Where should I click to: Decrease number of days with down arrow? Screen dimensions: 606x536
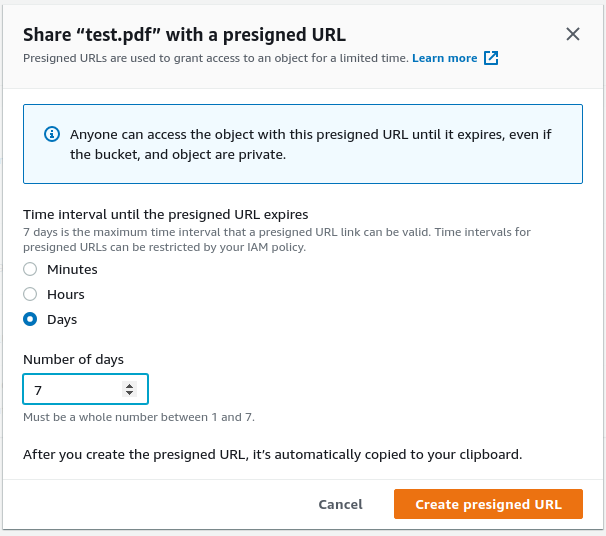[128, 393]
